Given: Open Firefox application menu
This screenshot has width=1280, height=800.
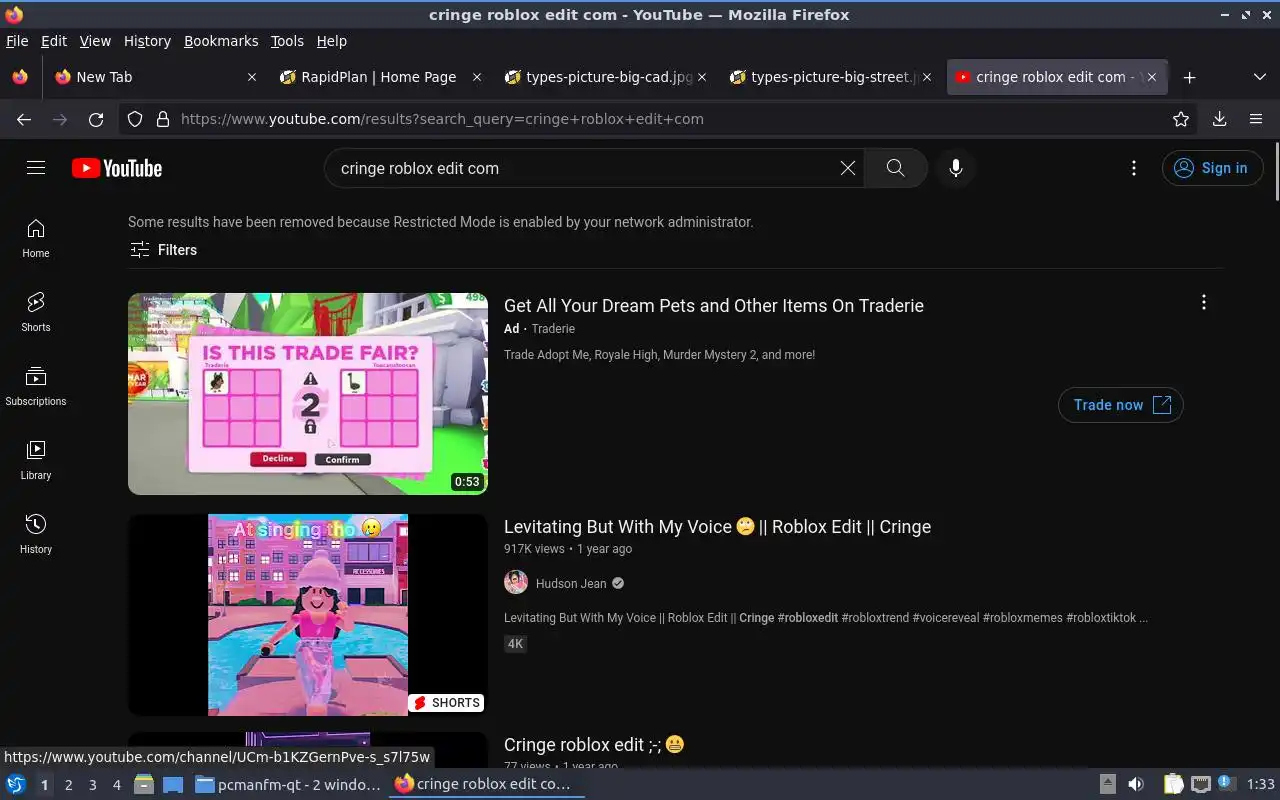Looking at the screenshot, I should (x=1256, y=119).
